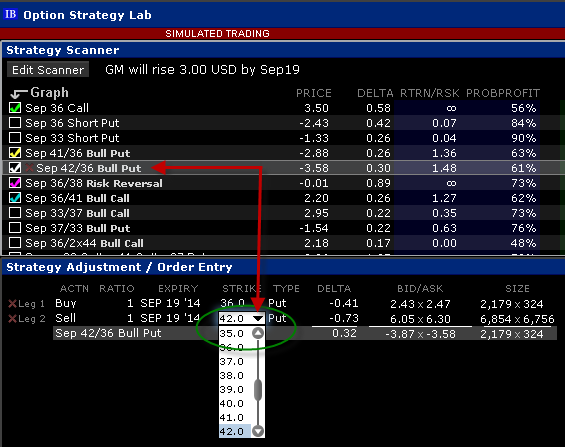Click Leg 2 bid/ask 6.05 x 6.30
Image resolution: width=565 pixels, height=447 pixels.
pos(420,319)
